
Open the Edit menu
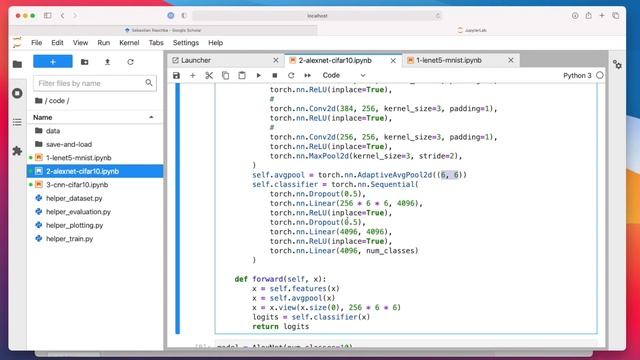click(x=57, y=43)
